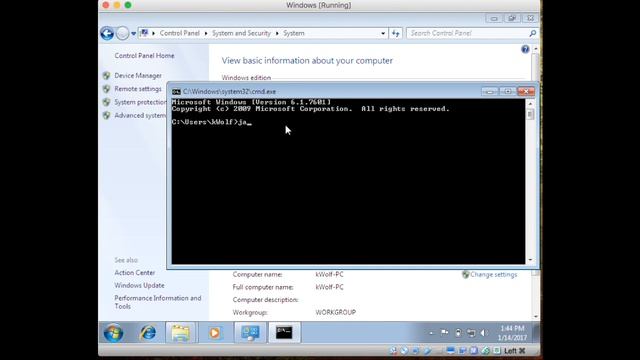Open Performance Information and Tools link
This screenshot has width=640, height=360.
(158, 302)
